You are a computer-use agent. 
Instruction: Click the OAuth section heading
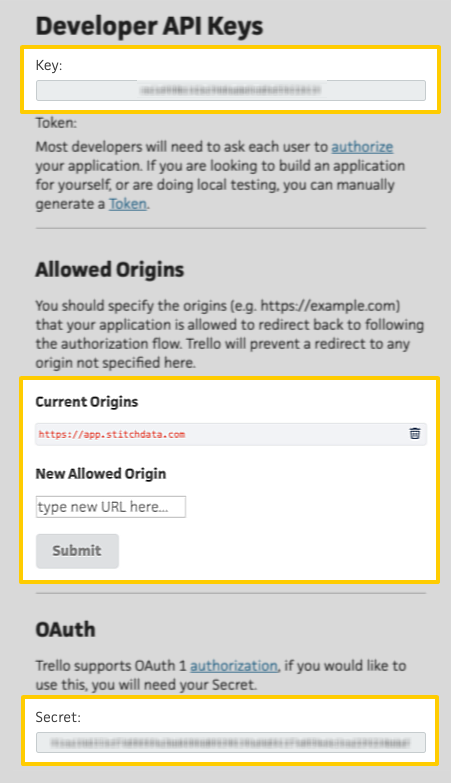[x=65, y=629]
